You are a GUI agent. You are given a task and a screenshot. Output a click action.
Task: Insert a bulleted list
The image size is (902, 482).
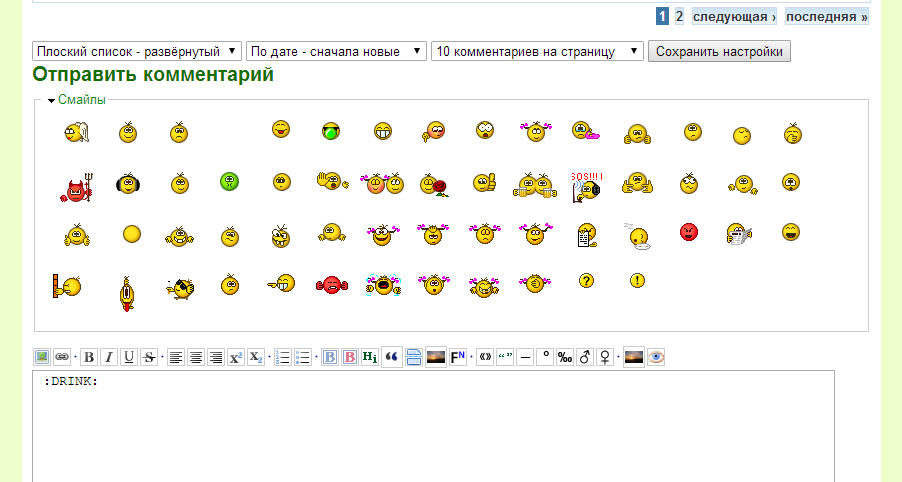pyautogui.click(x=303, y=357)
